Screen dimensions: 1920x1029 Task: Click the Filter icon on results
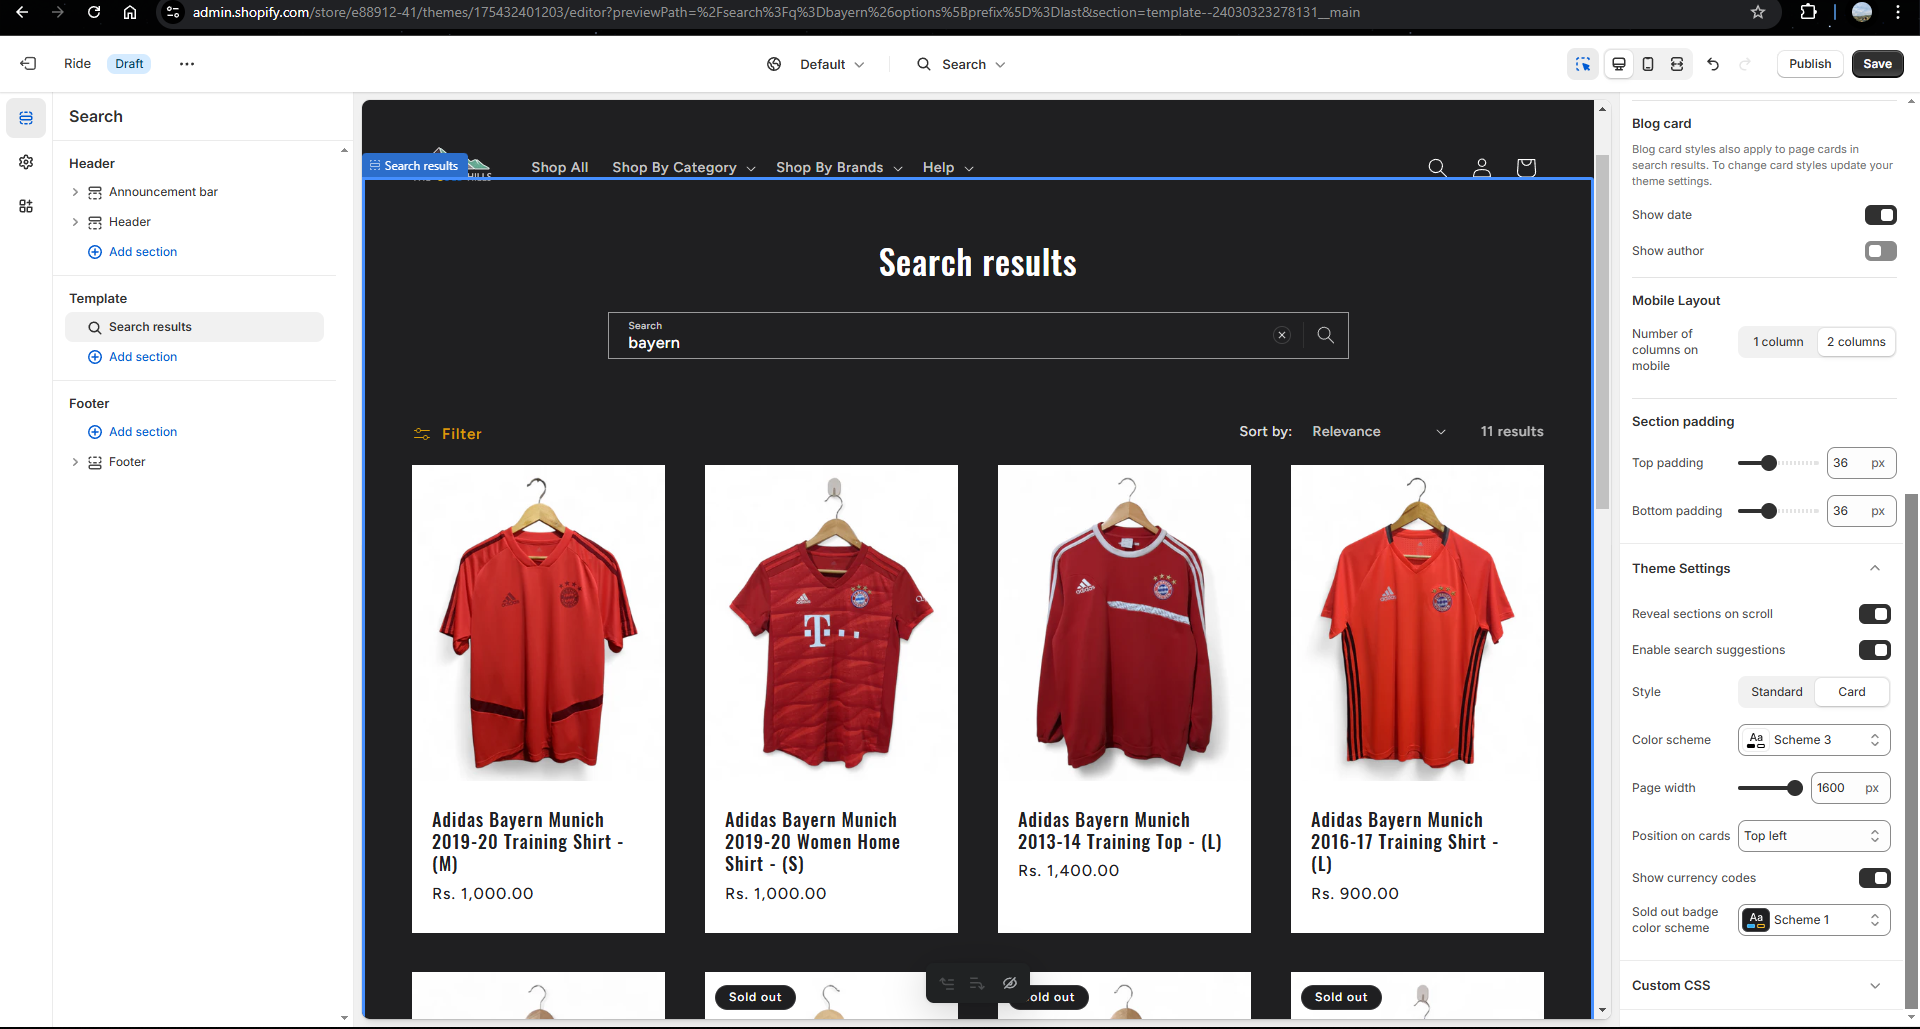pos(422,434)
